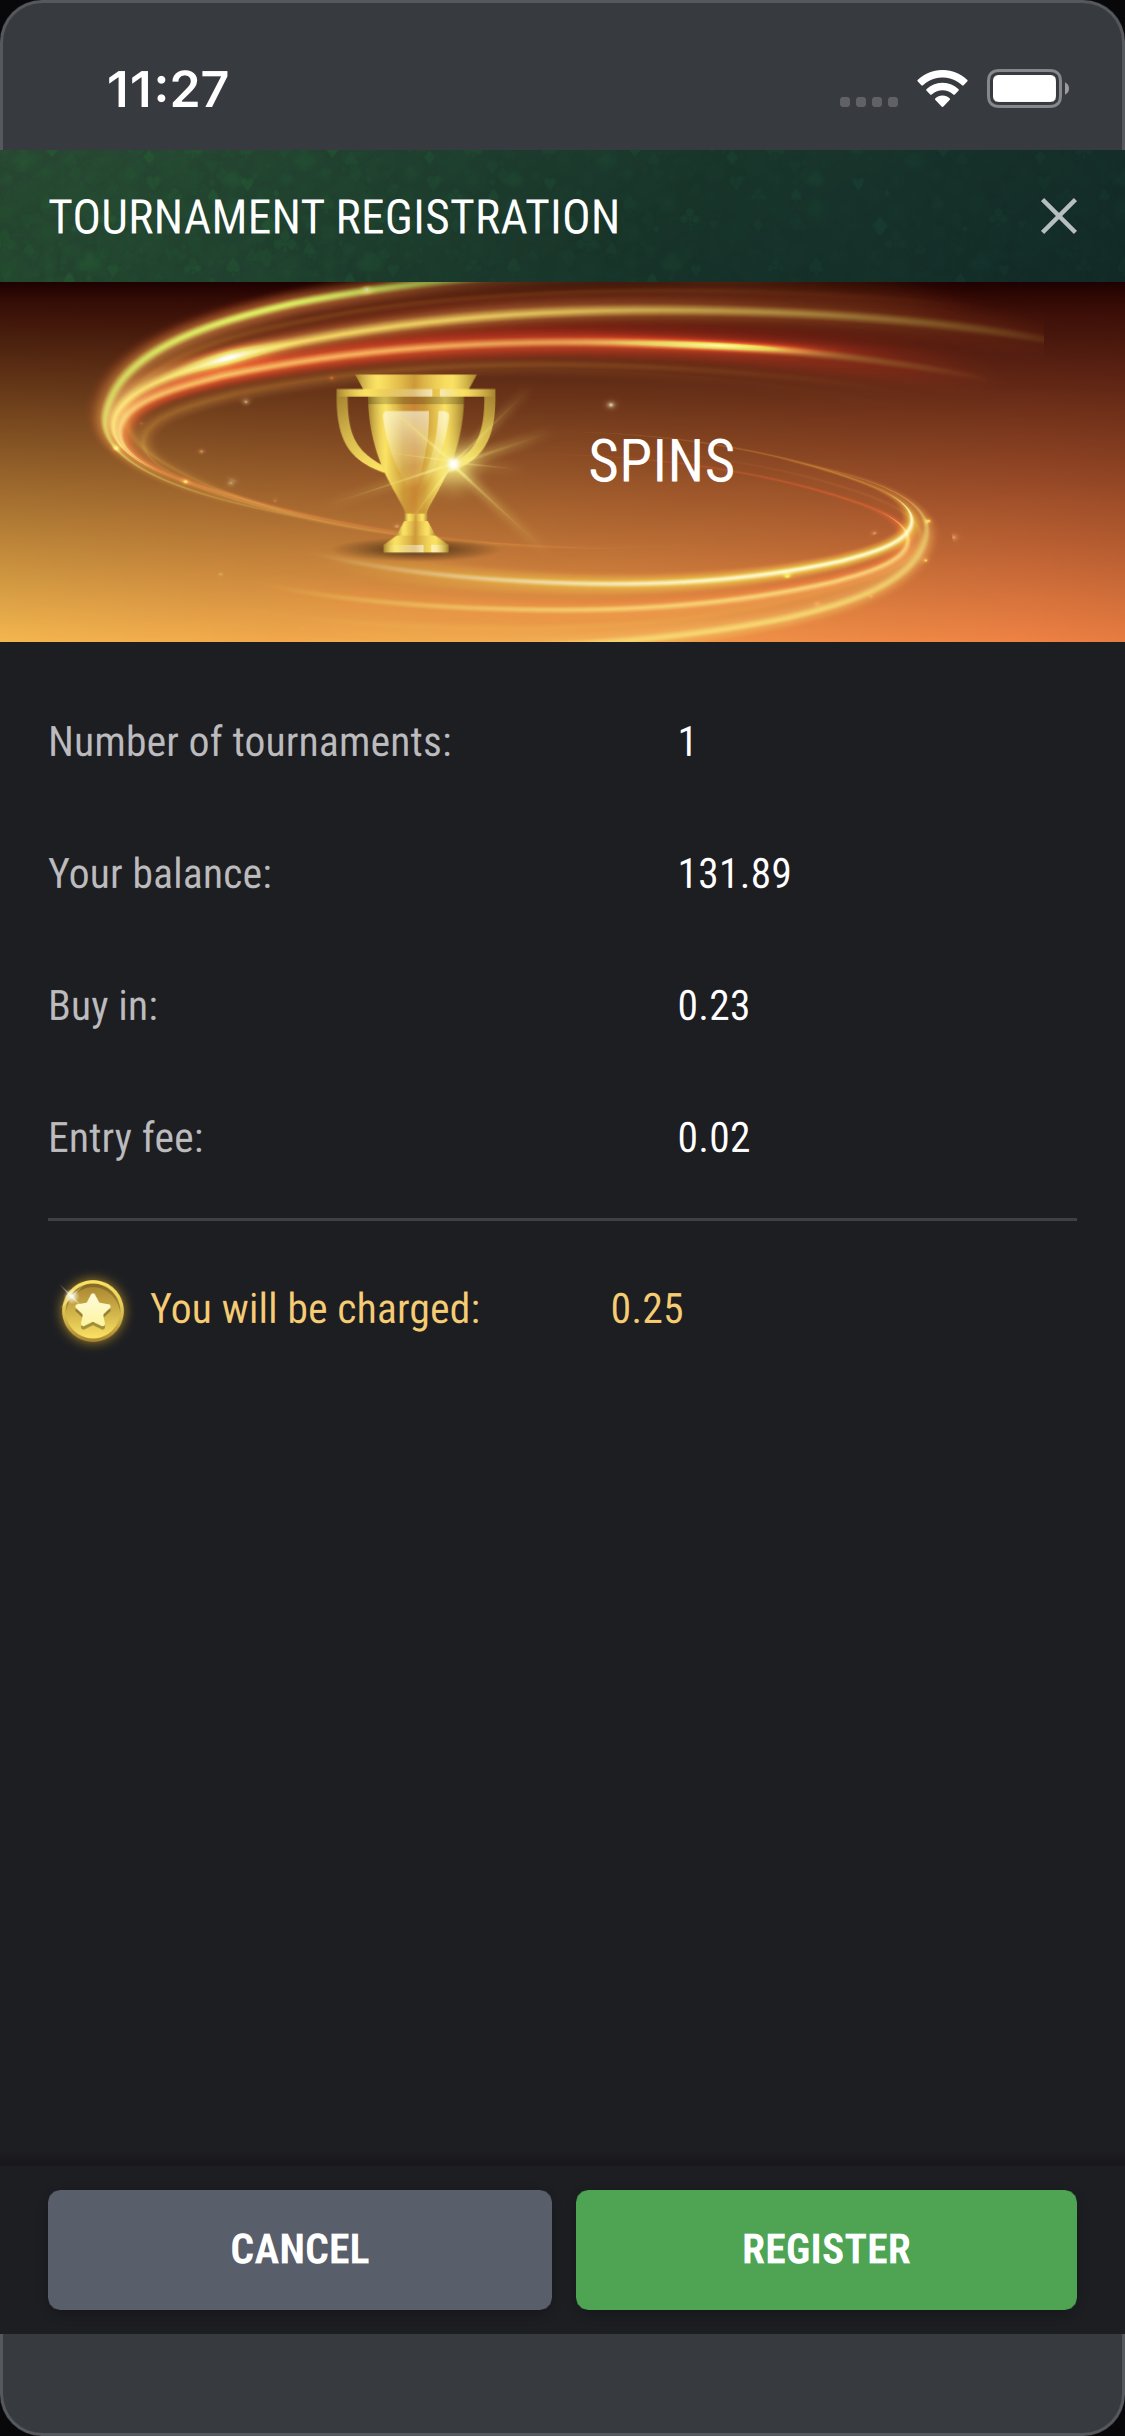This screenshot has height=2436, width=1125.
Task: Close the tournament registration dialog
Action: coord(1058,216)
